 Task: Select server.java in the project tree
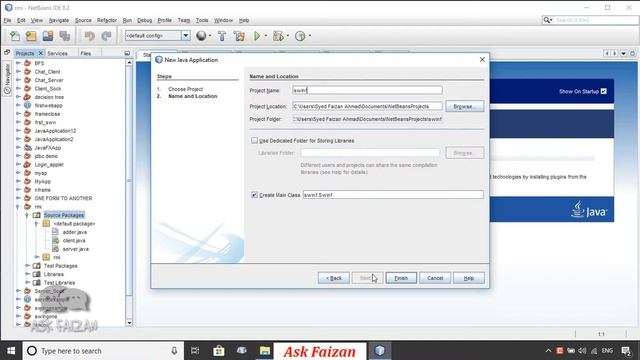tap(76, 249)
